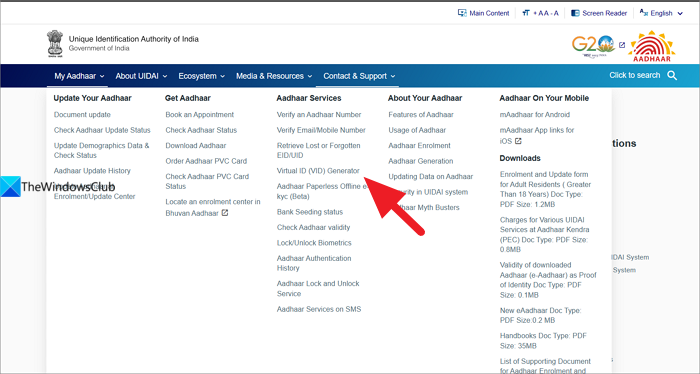Click the Downloads heading
Screen dimensions: 700x374
click(x=520, y=158)
